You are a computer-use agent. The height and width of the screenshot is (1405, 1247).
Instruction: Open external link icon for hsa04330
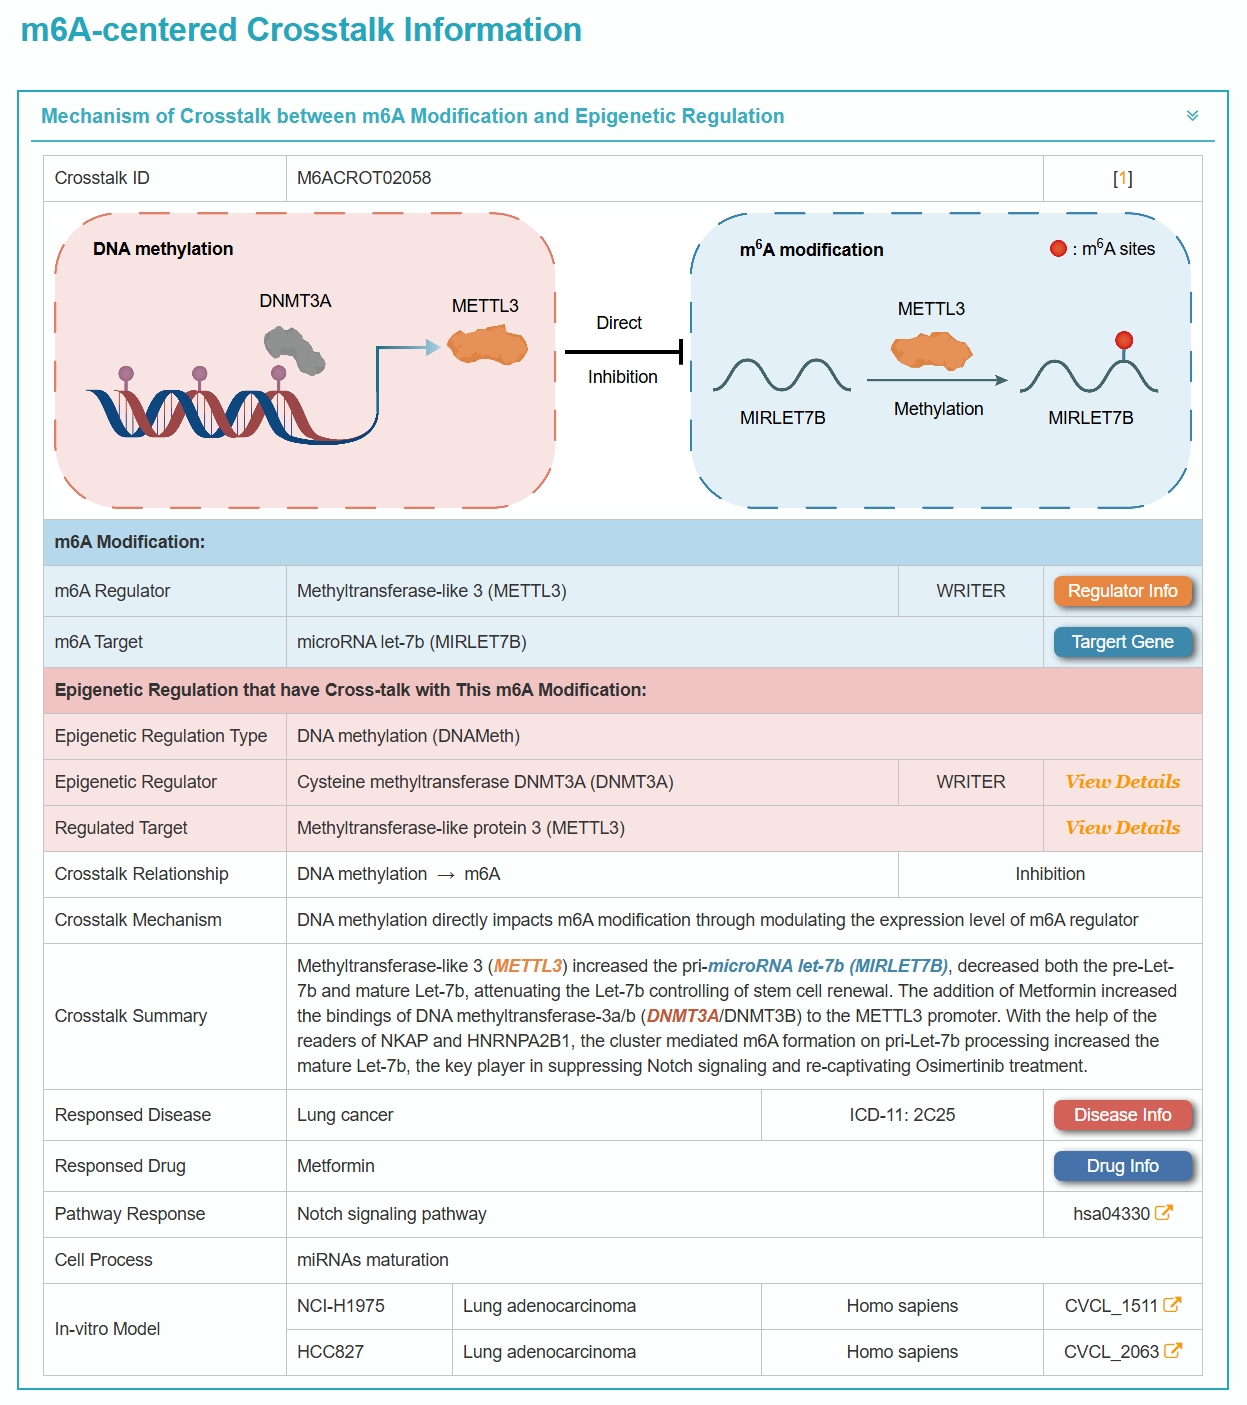(x=1163, y=1213)
